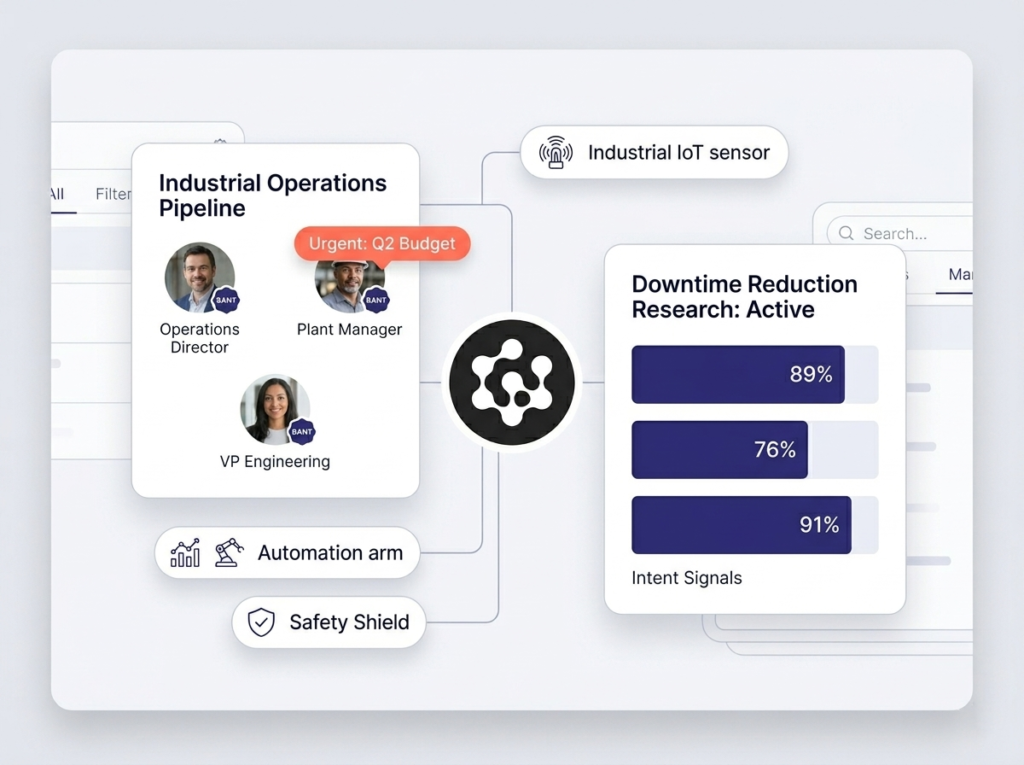Click the Industrial IoT sensor antenna icon
Screen dimensions: 1024x765
[556, 152]
